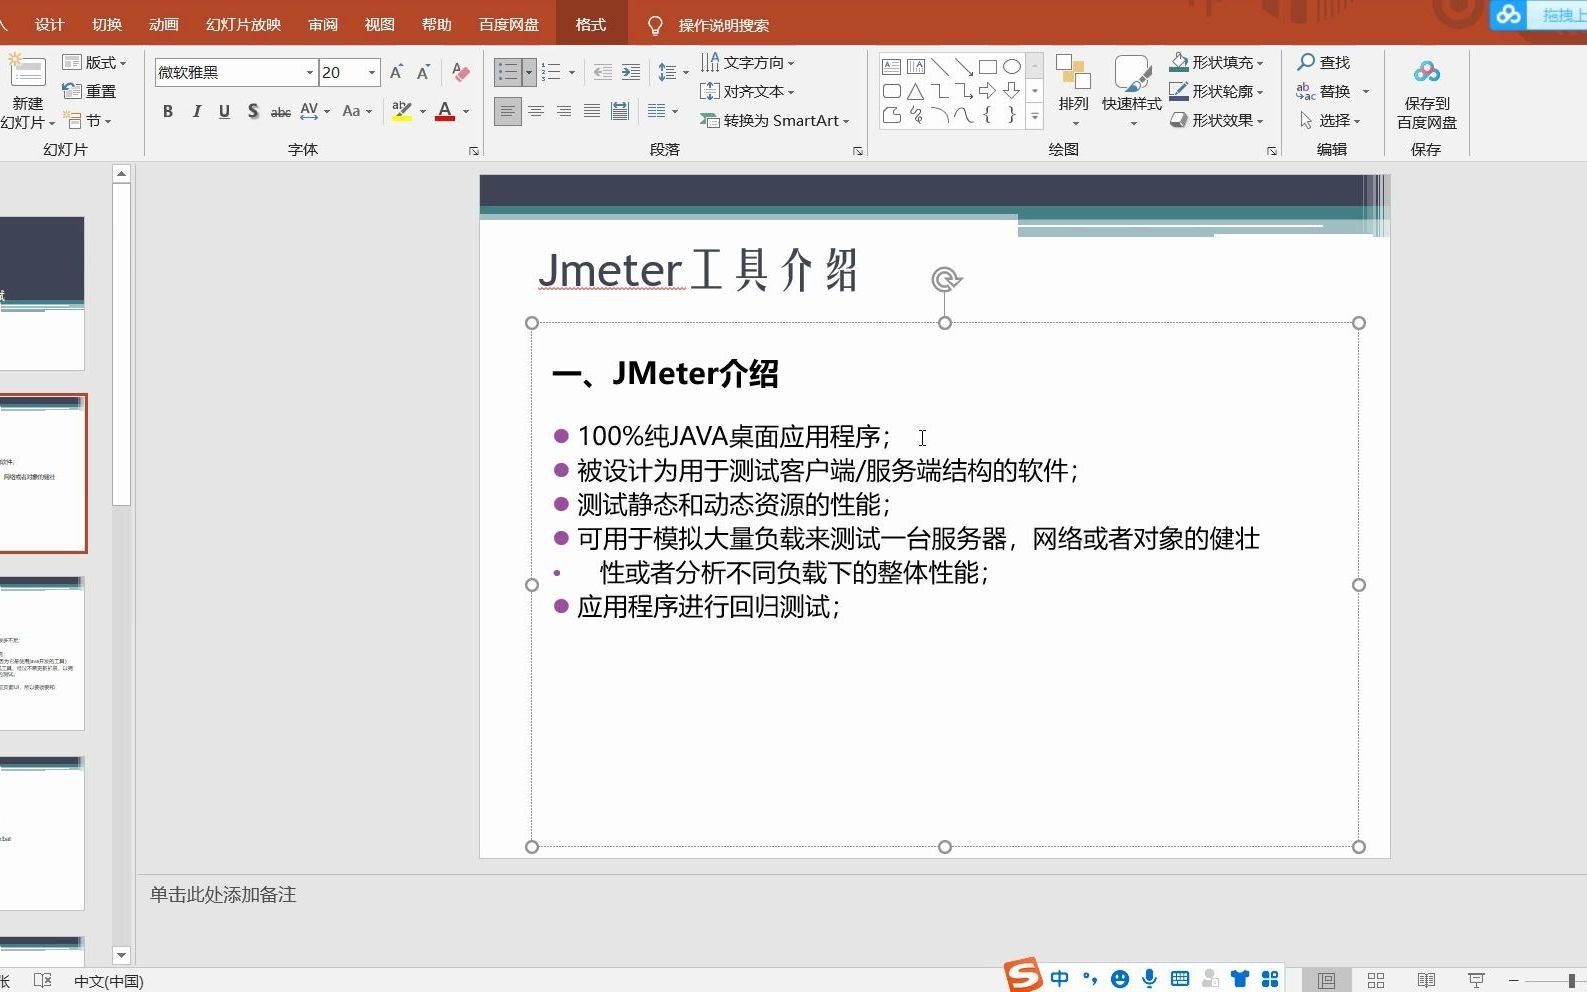
Task: Open line spacing options
Action: tap(673, 72)
